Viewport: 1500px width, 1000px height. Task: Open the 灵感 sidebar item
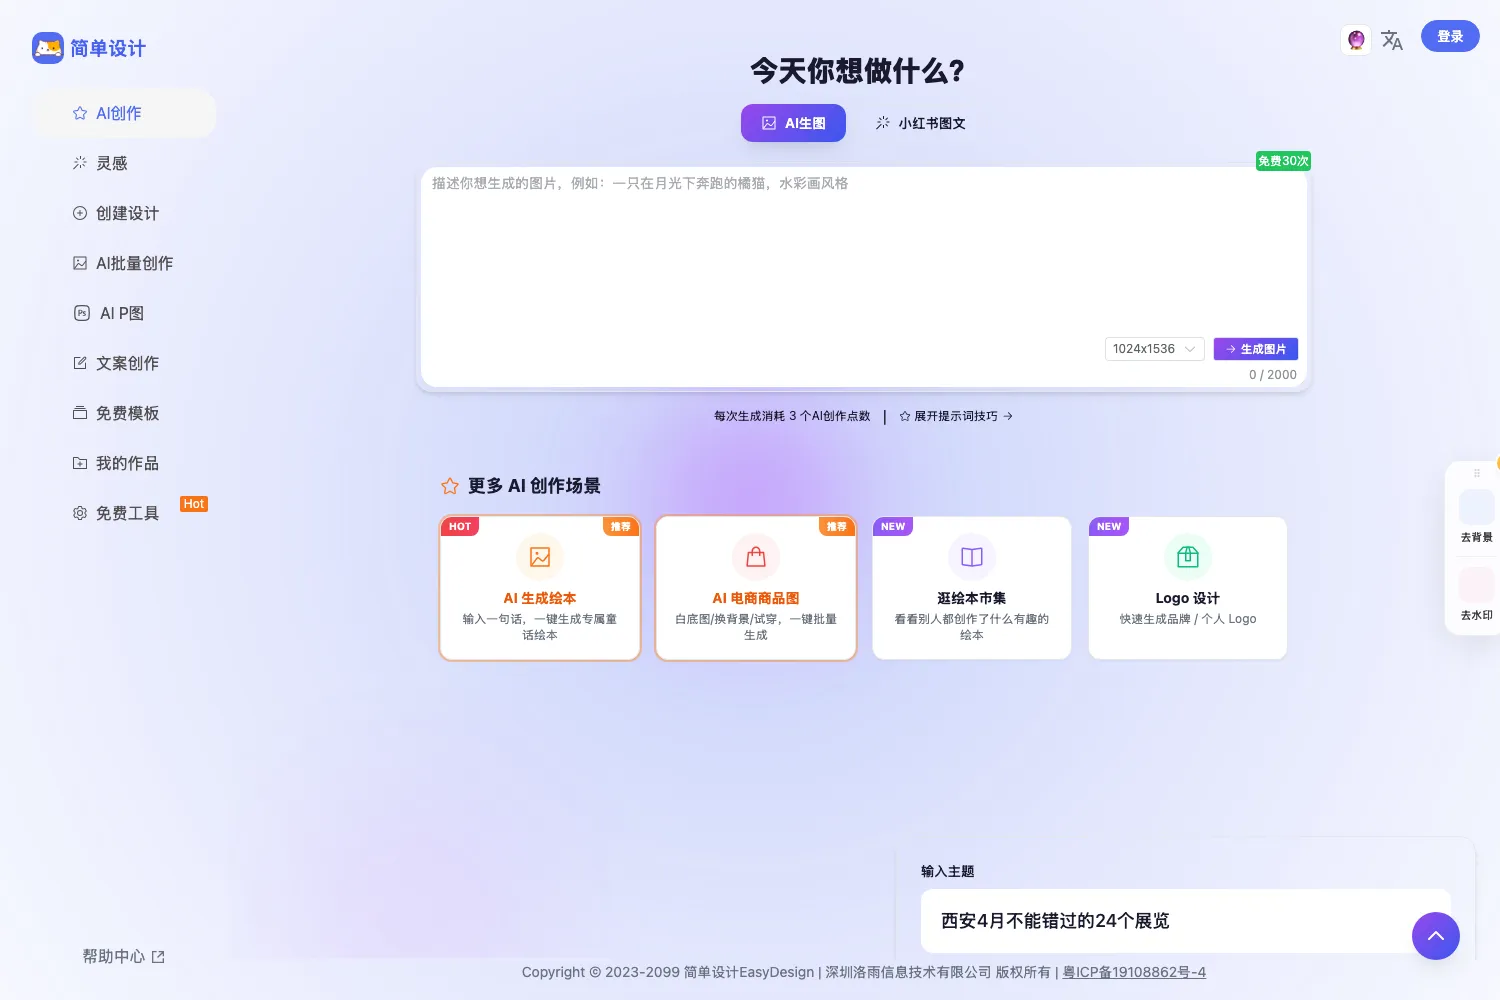[123, 163]
